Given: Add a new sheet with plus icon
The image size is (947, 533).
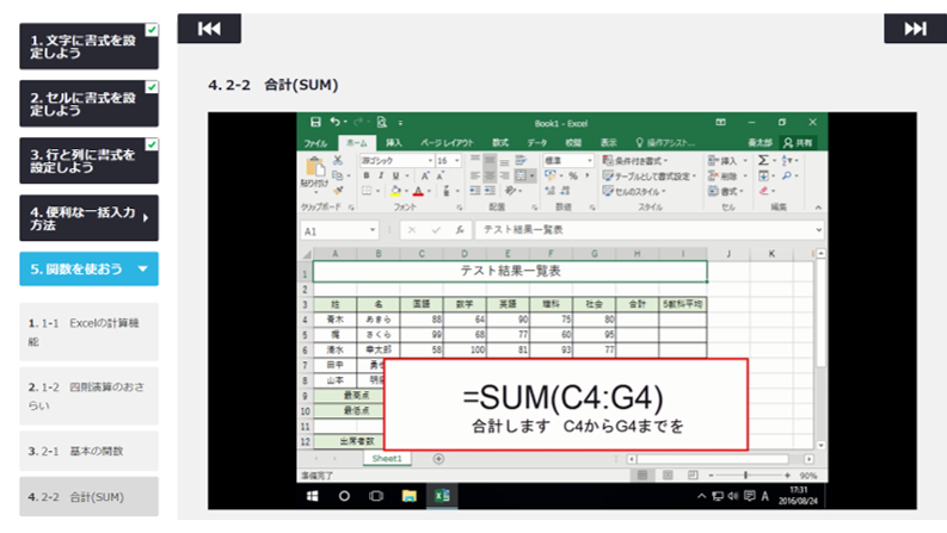Looking at the screenshot, I should 438,458.
